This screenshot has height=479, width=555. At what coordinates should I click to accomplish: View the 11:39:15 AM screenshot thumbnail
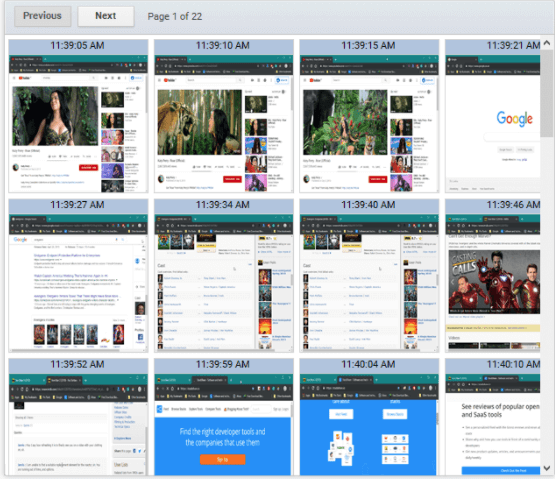coord(369,124)
